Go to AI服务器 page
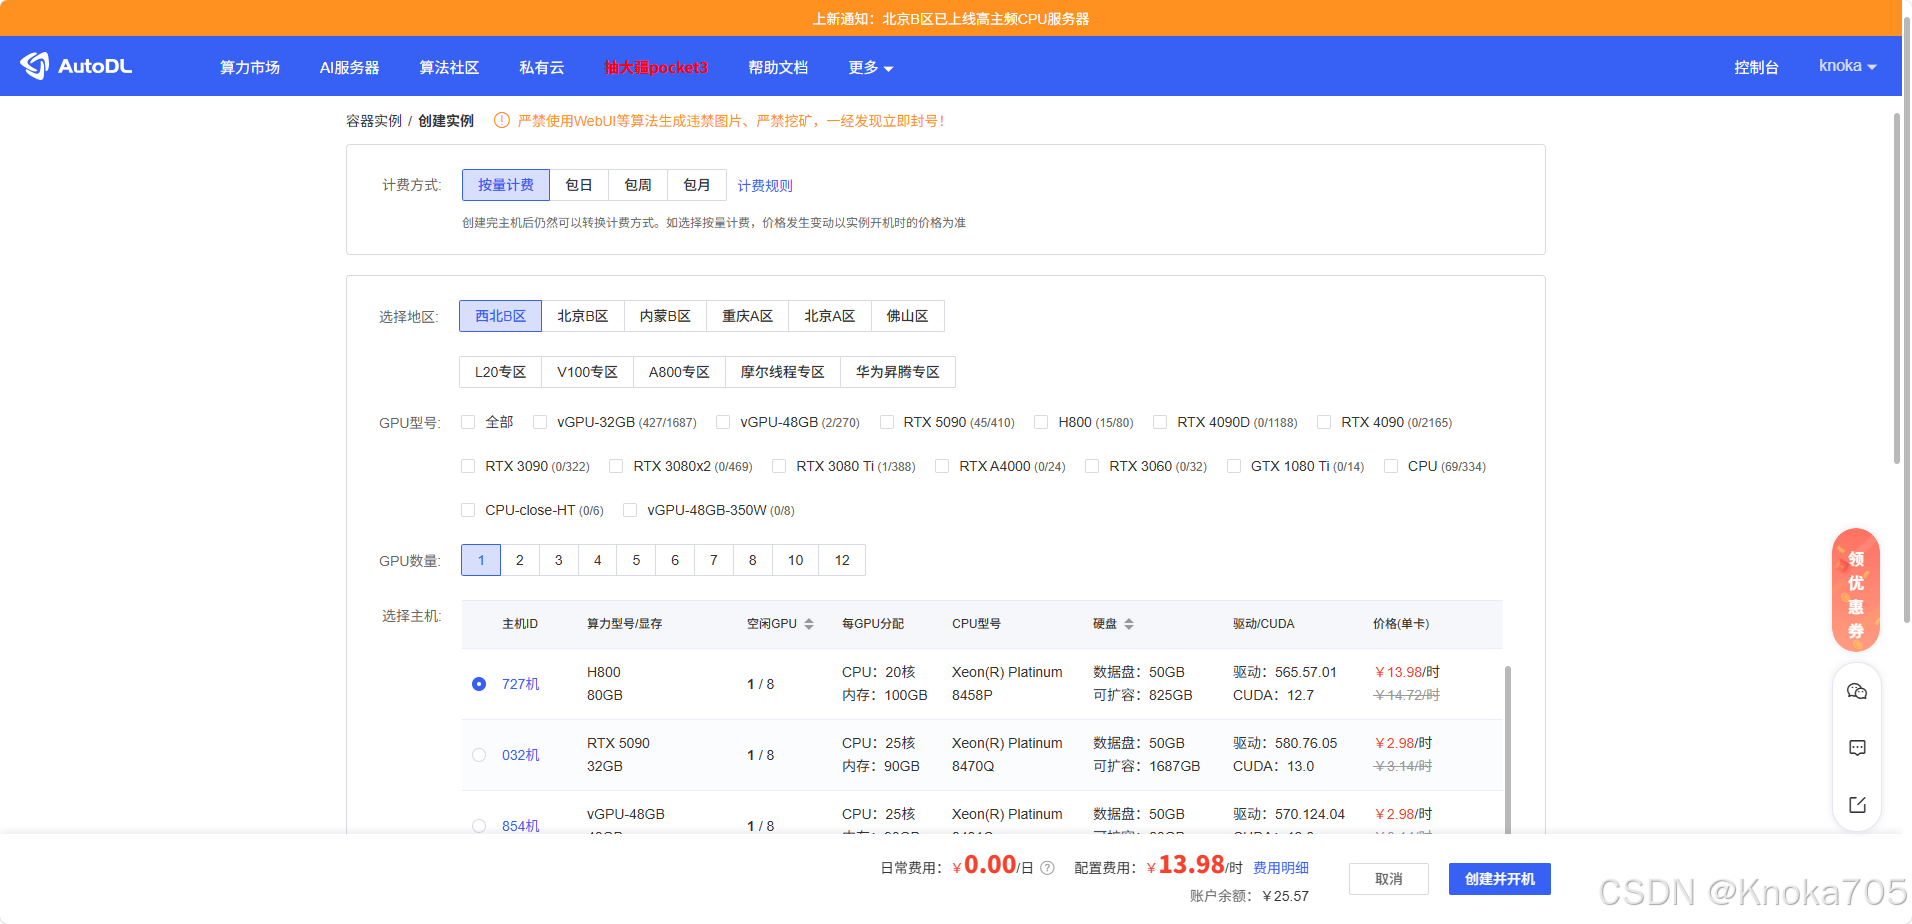The image size is (1912, 924). pyautogui.click(x=350, y=67)
